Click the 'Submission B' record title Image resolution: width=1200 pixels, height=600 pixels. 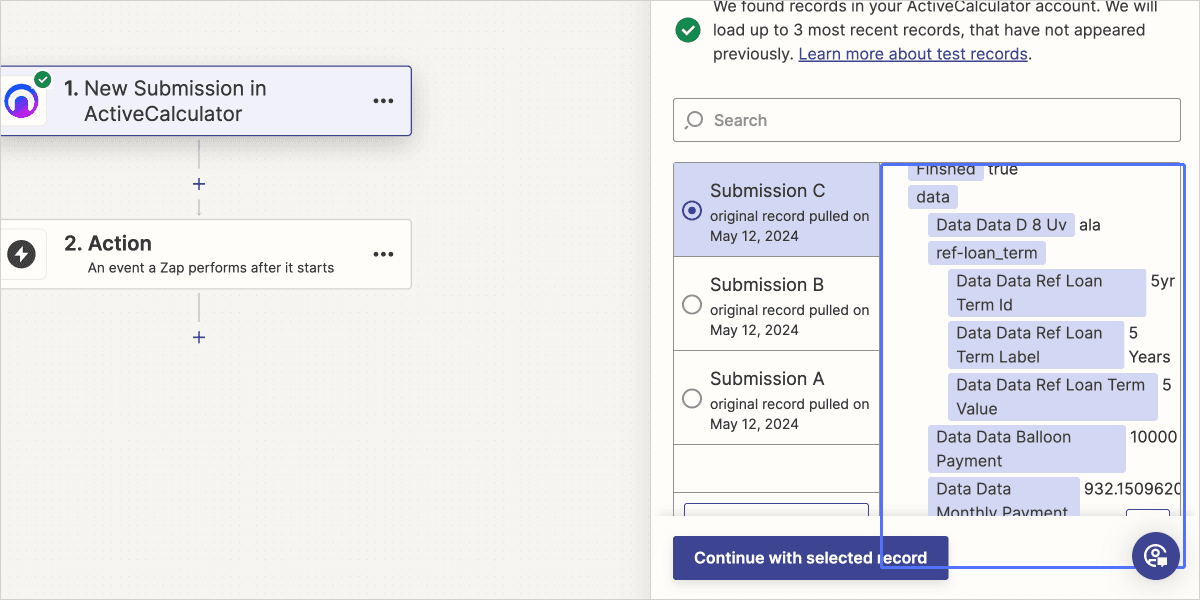tap(767, 285)
